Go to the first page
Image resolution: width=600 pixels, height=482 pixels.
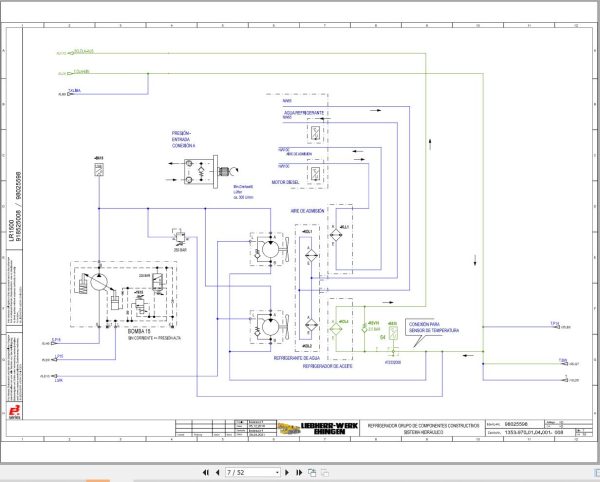(206, 472)
